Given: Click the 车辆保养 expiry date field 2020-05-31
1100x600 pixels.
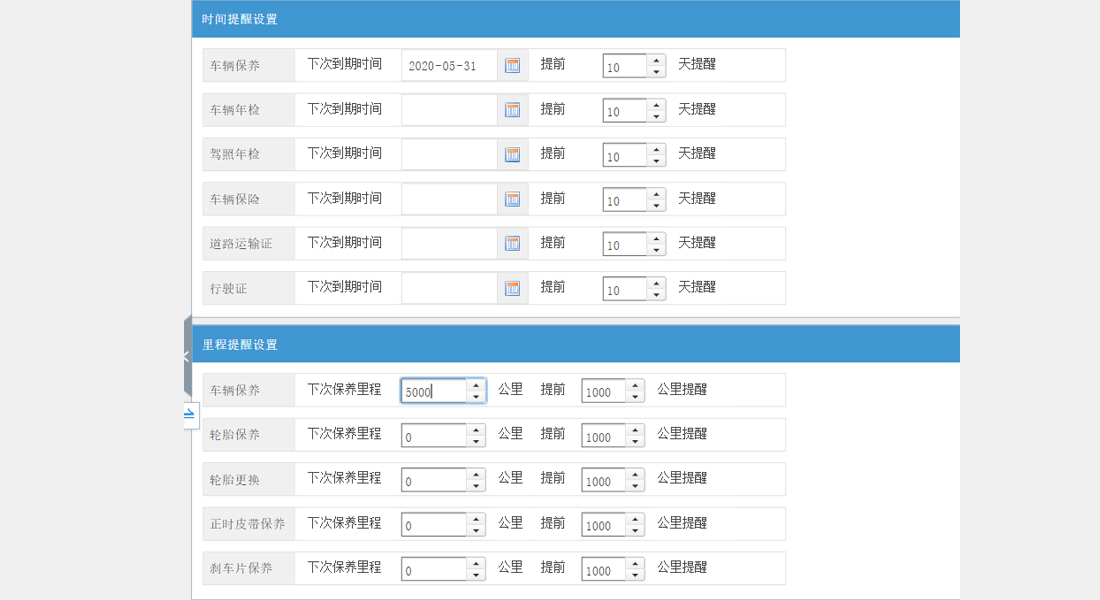Looking at the screenshot, I should (x=449, y=65).
